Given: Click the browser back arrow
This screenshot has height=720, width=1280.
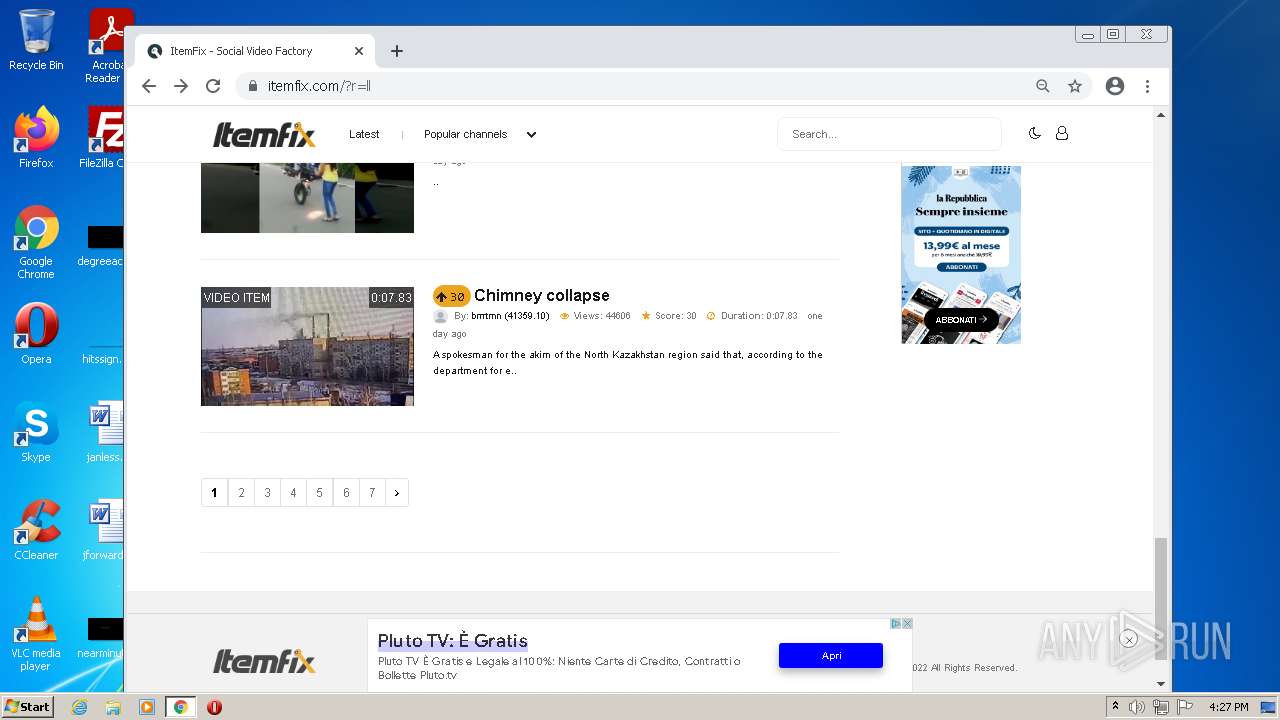Looking at the screenshot, I should click(x=149, y=86).
